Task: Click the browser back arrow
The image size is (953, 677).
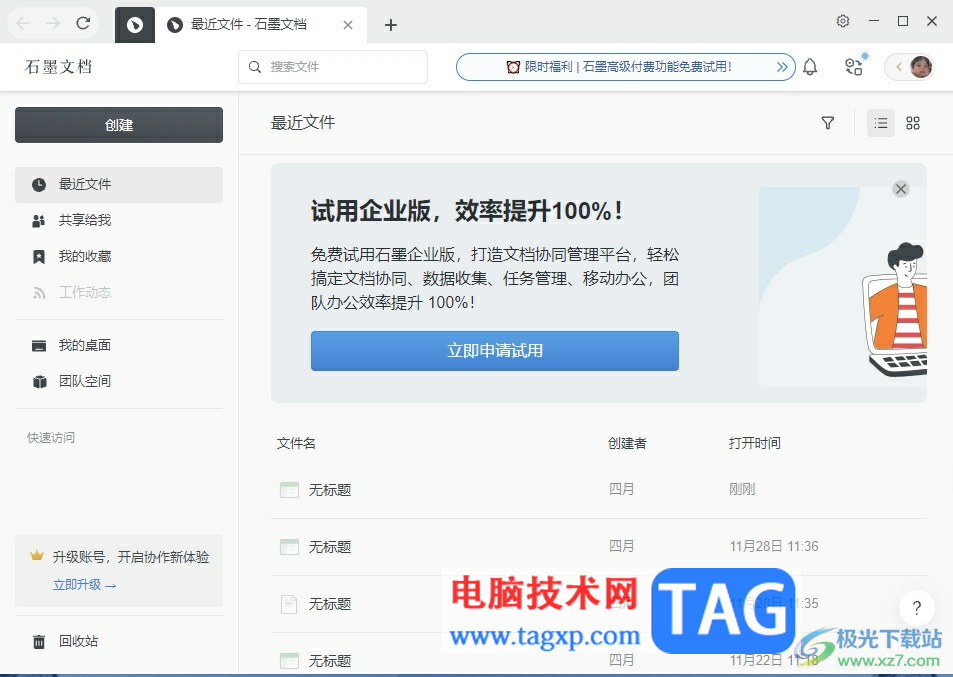Action: 23,24
